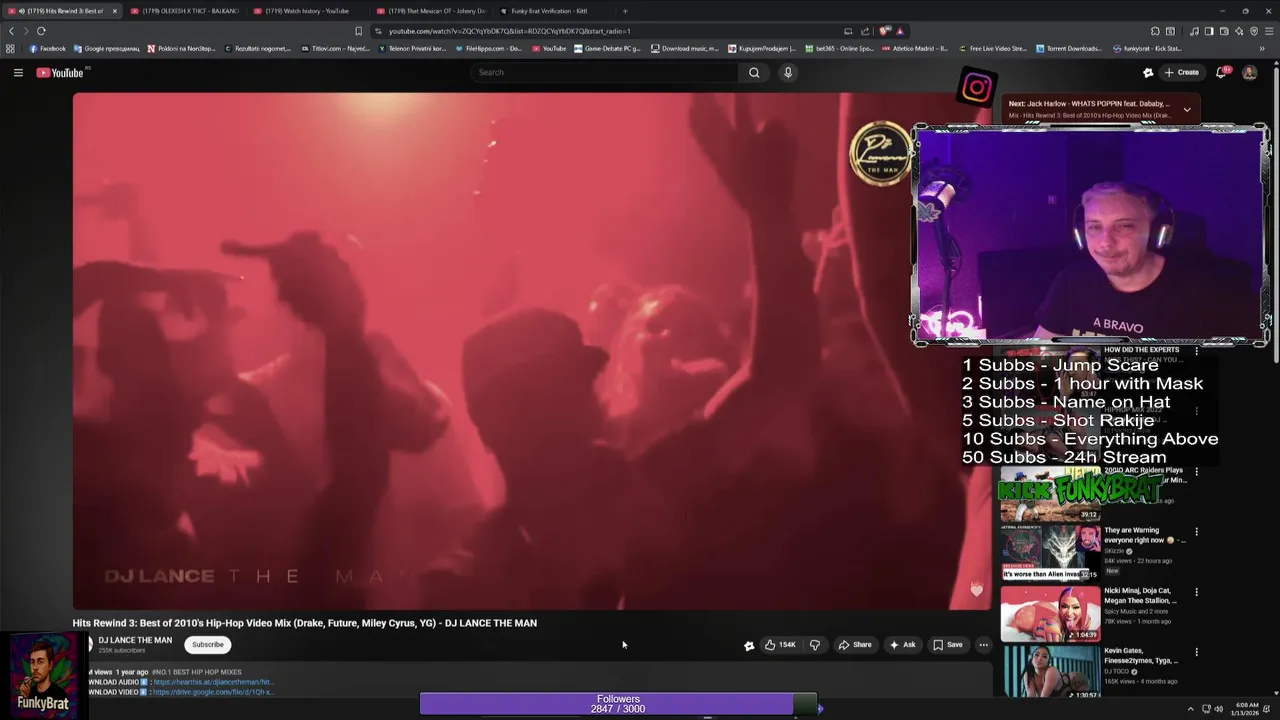
Task: Open the YouTube hamburger guide menu
Action: click(18, 72)
